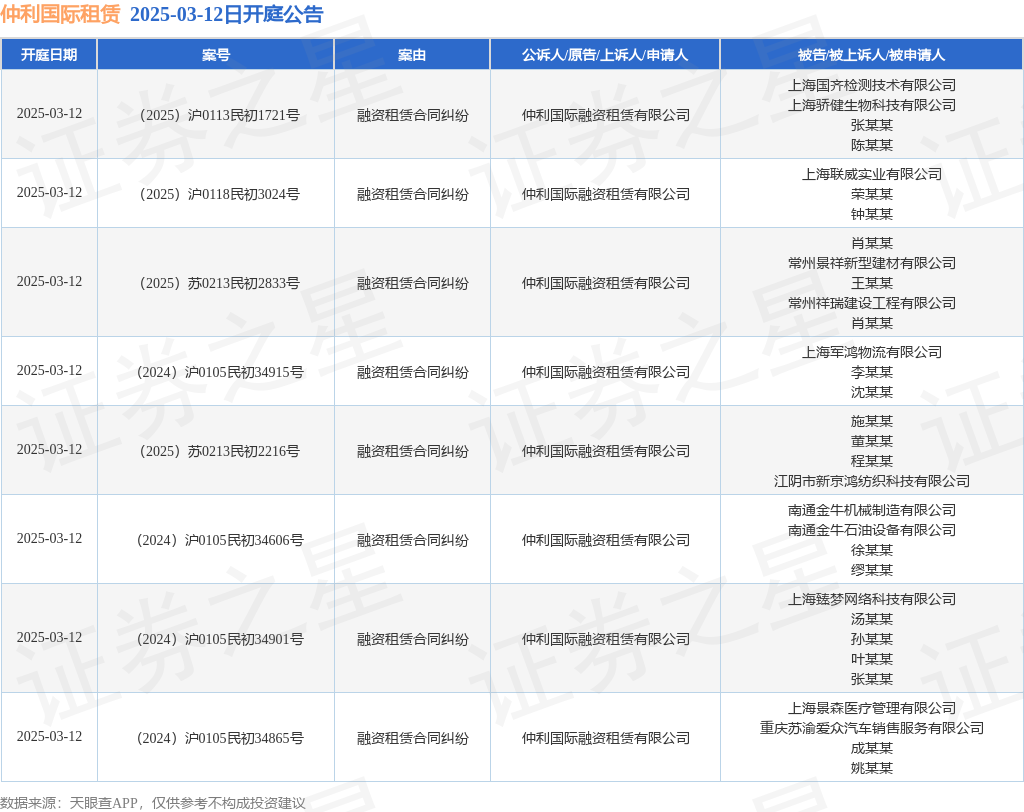Click defendant 荣某某
Screen dimensions: 1024x812
[872, 194]
